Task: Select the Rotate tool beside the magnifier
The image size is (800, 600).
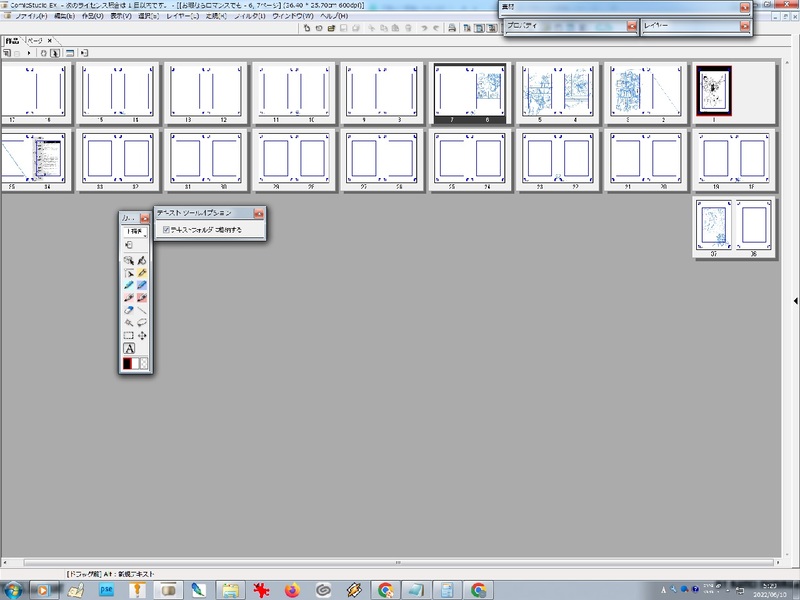Action: [142, 260]
